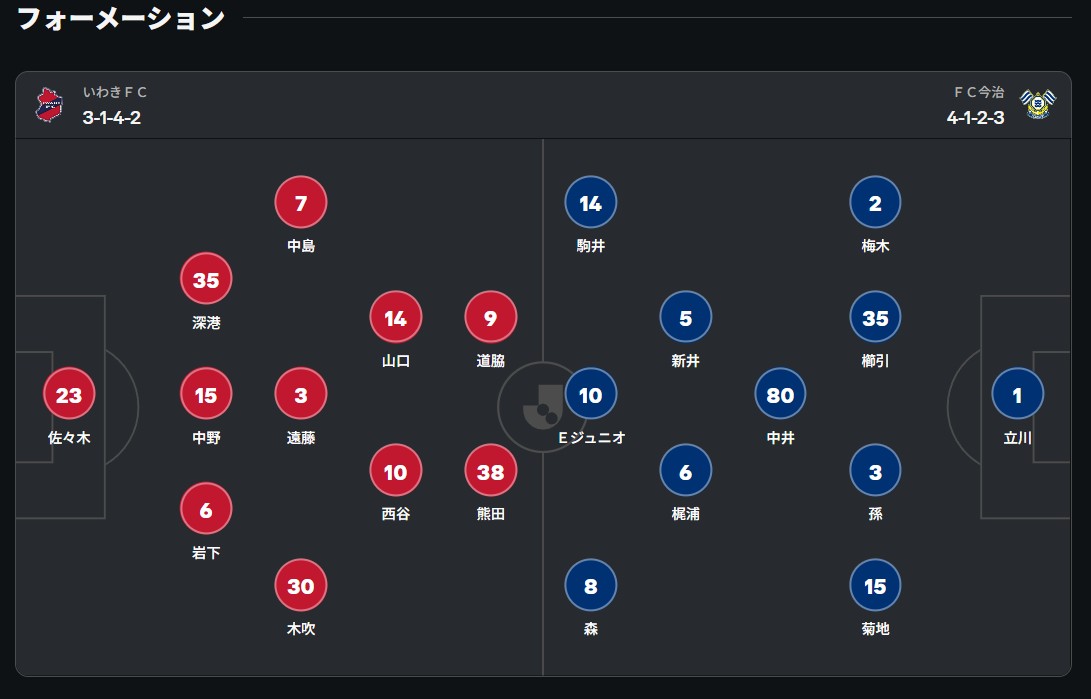This screenshot has width=1091, height=699.
Task: Click the FC今治 team name
Action: coord(978,92)
